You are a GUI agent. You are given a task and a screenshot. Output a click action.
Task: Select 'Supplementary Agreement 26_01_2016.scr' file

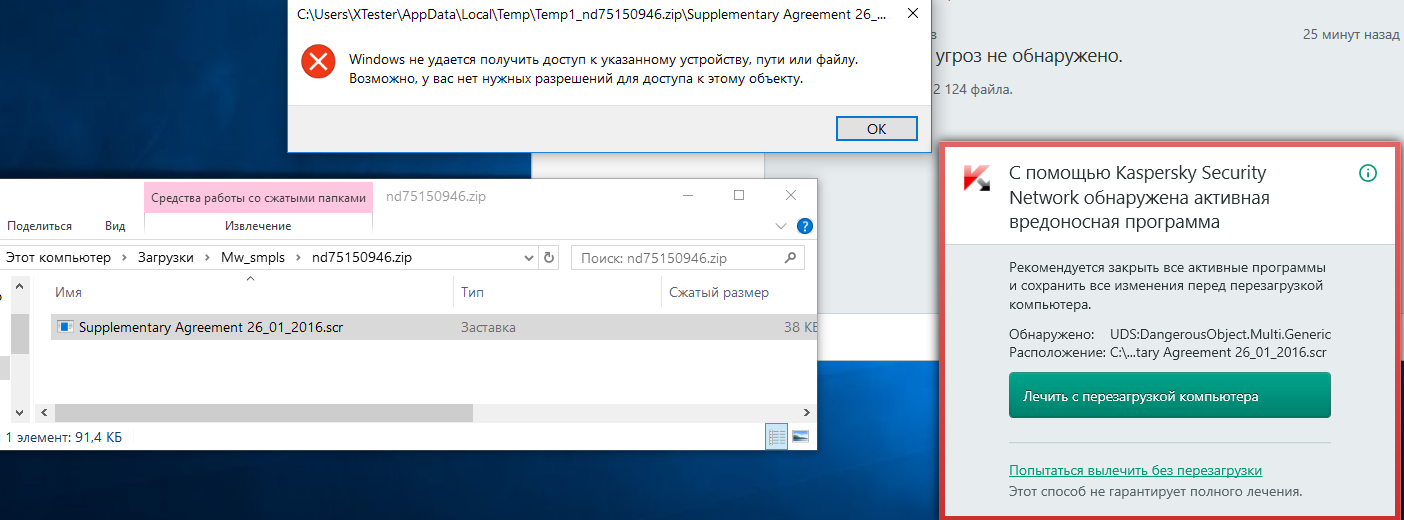[x=212, y=327]
